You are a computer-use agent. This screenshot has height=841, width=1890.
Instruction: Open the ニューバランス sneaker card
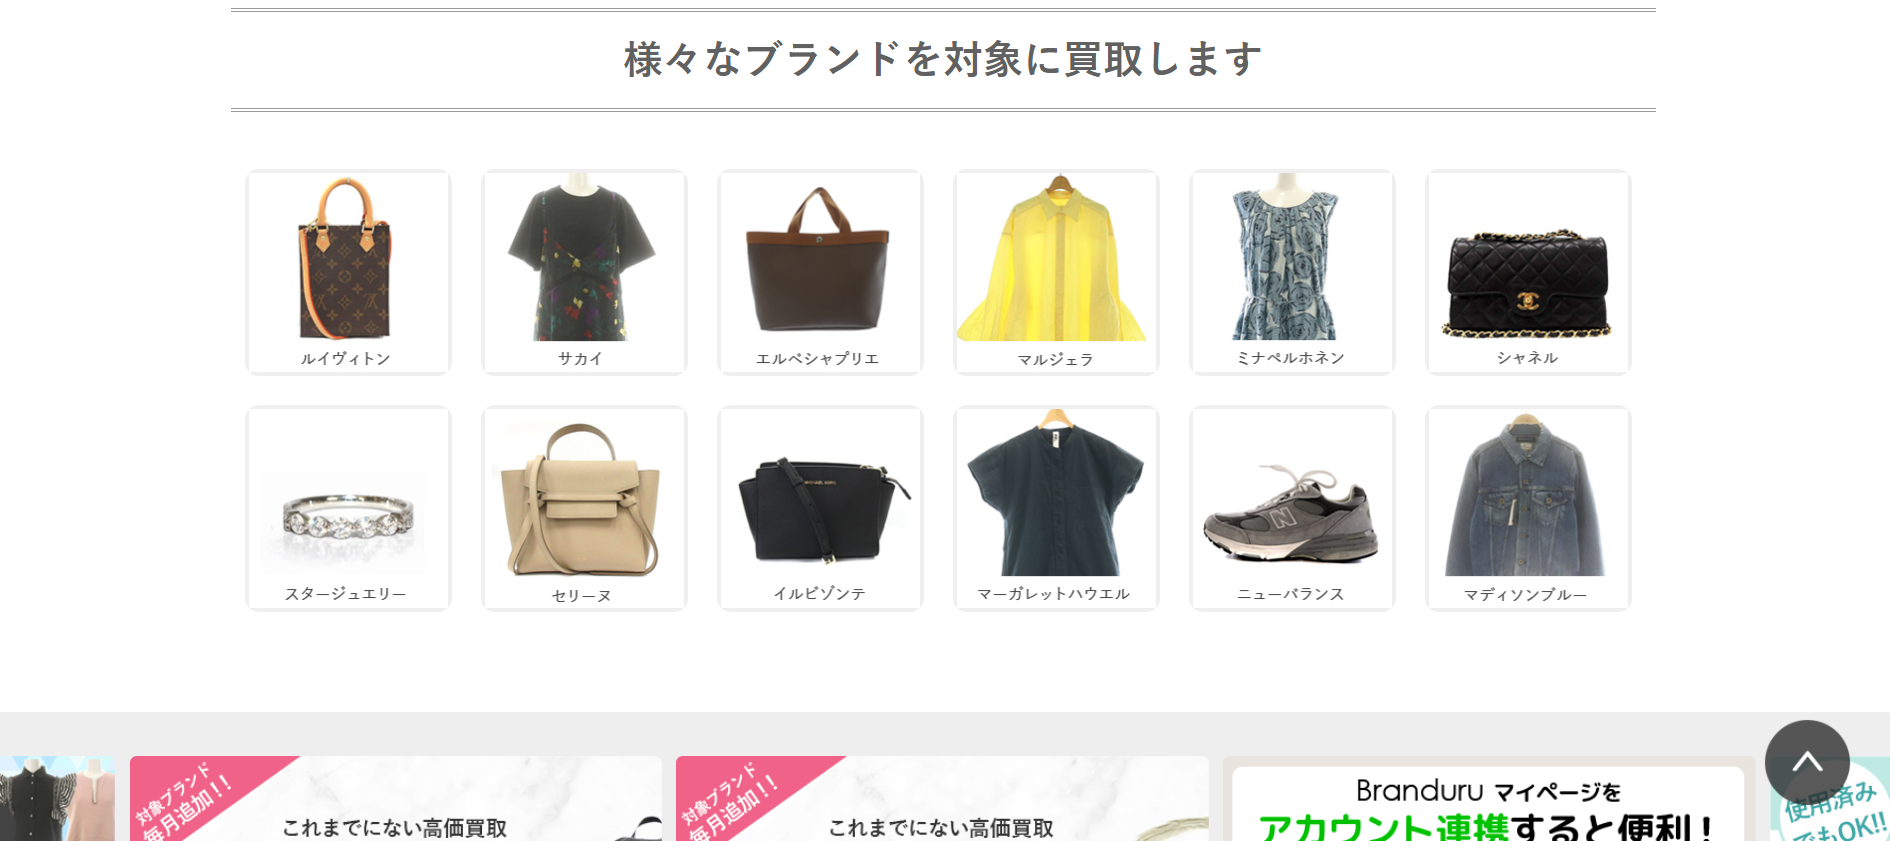point(1292,508)
